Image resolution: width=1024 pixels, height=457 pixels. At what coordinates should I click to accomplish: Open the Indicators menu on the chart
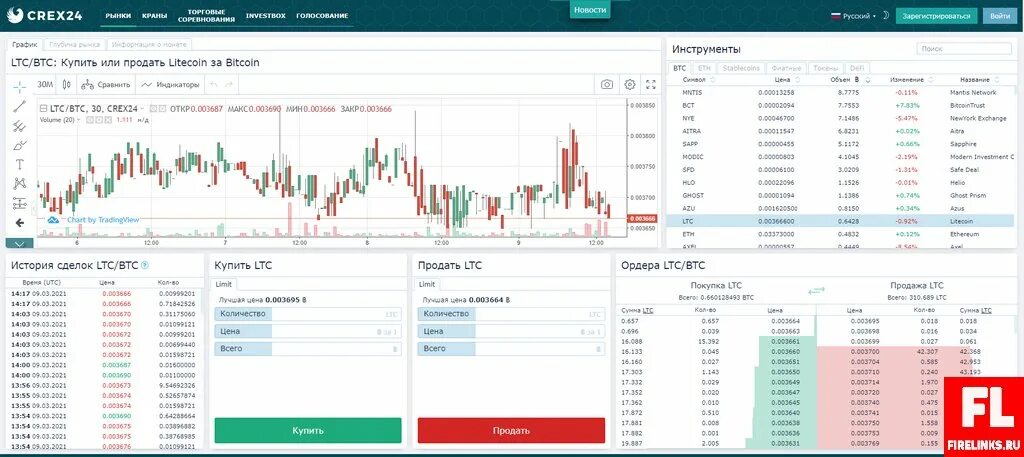[170, 84]
